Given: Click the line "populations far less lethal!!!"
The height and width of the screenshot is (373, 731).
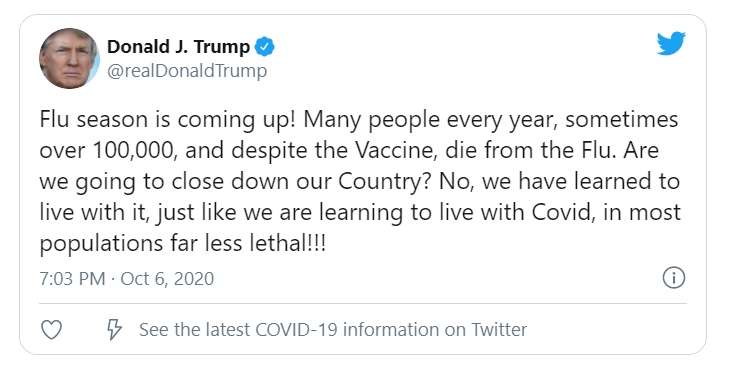Looking at the screenshot, I should (182, 244).
